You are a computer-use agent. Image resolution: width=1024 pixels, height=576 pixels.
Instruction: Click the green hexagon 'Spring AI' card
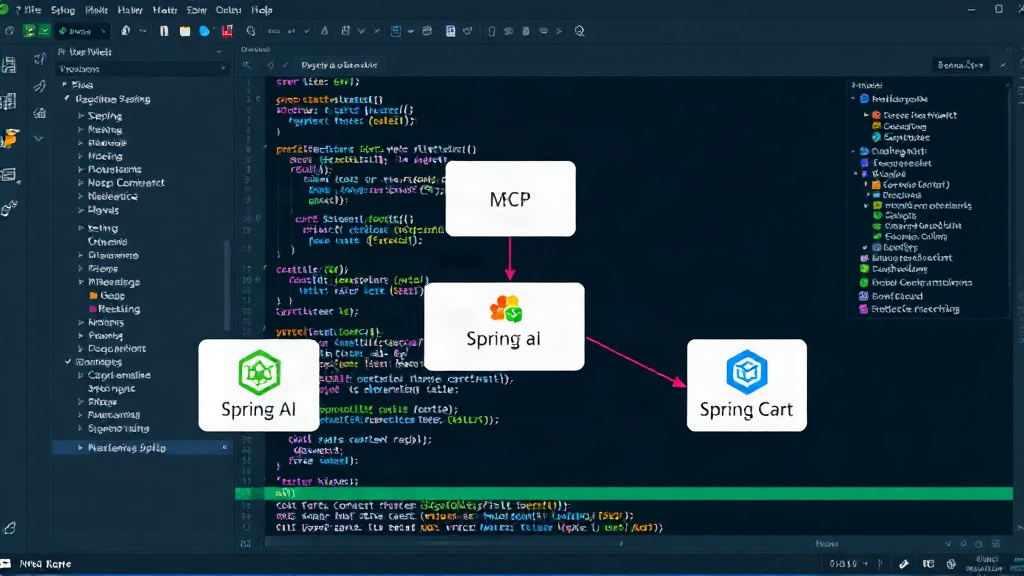pyautogui.click(x=259, y=385)
